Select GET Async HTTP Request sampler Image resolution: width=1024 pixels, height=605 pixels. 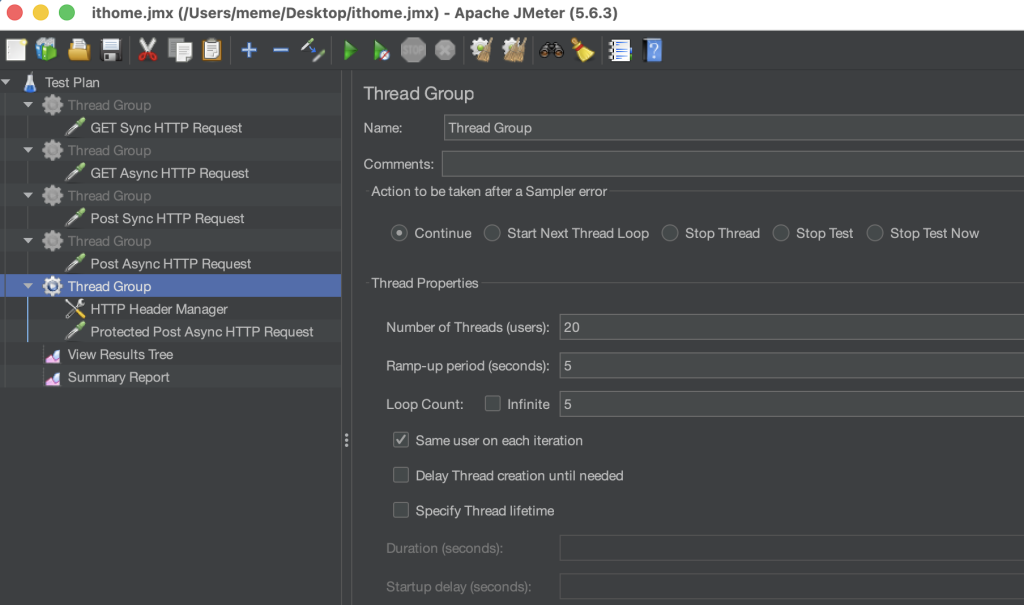pos(169,173)
